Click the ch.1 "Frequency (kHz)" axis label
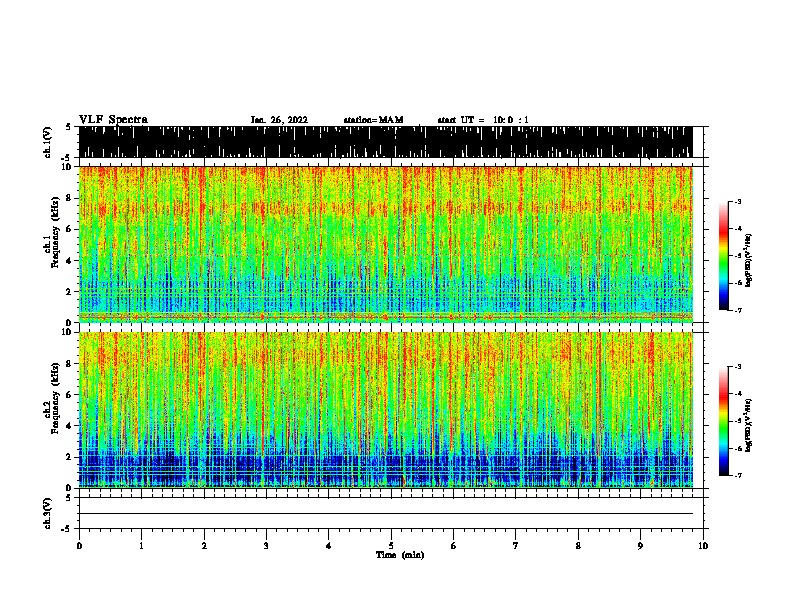 tap(55, 233)
